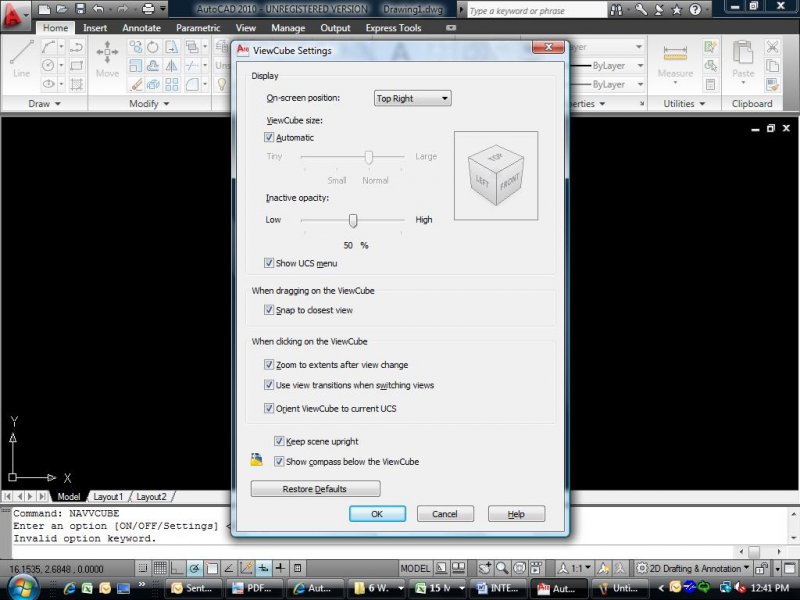
Task: Click the ViewCube preview thumbnail
Action: 496,176
